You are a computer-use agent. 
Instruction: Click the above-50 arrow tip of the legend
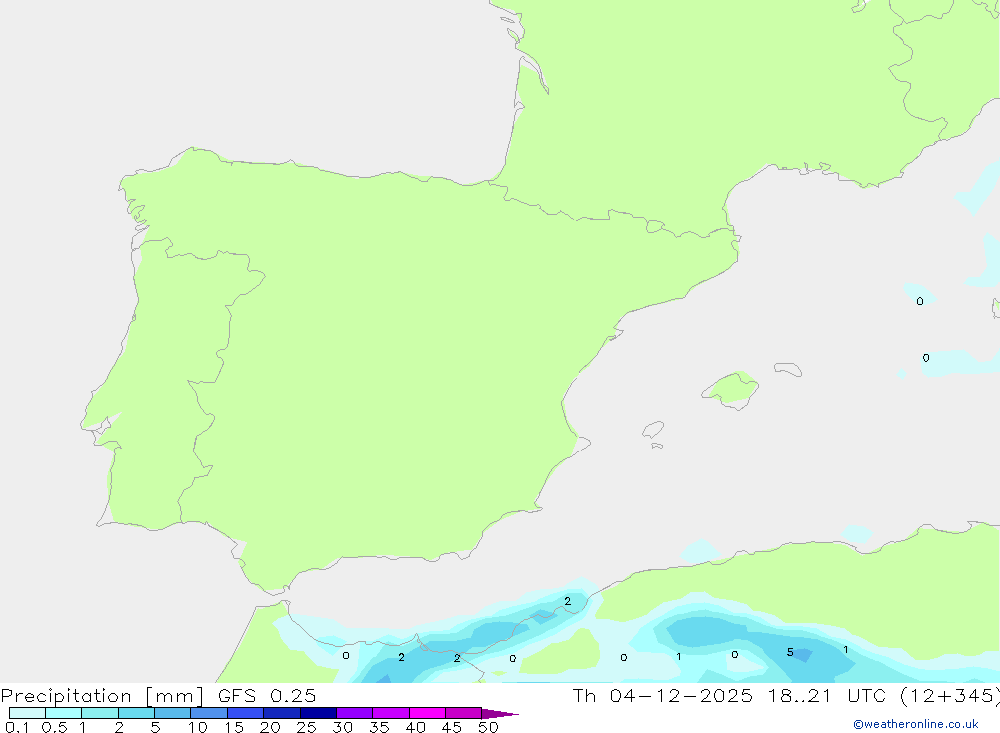pos(500,713)
